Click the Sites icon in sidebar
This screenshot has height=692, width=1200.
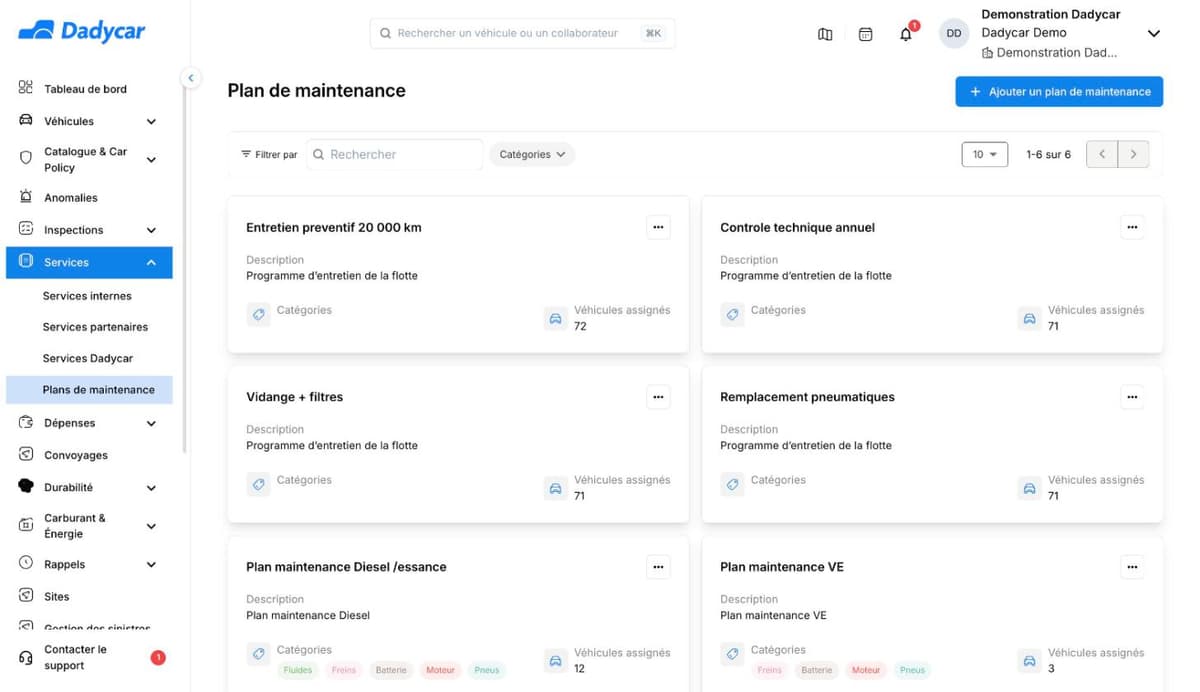26,595
